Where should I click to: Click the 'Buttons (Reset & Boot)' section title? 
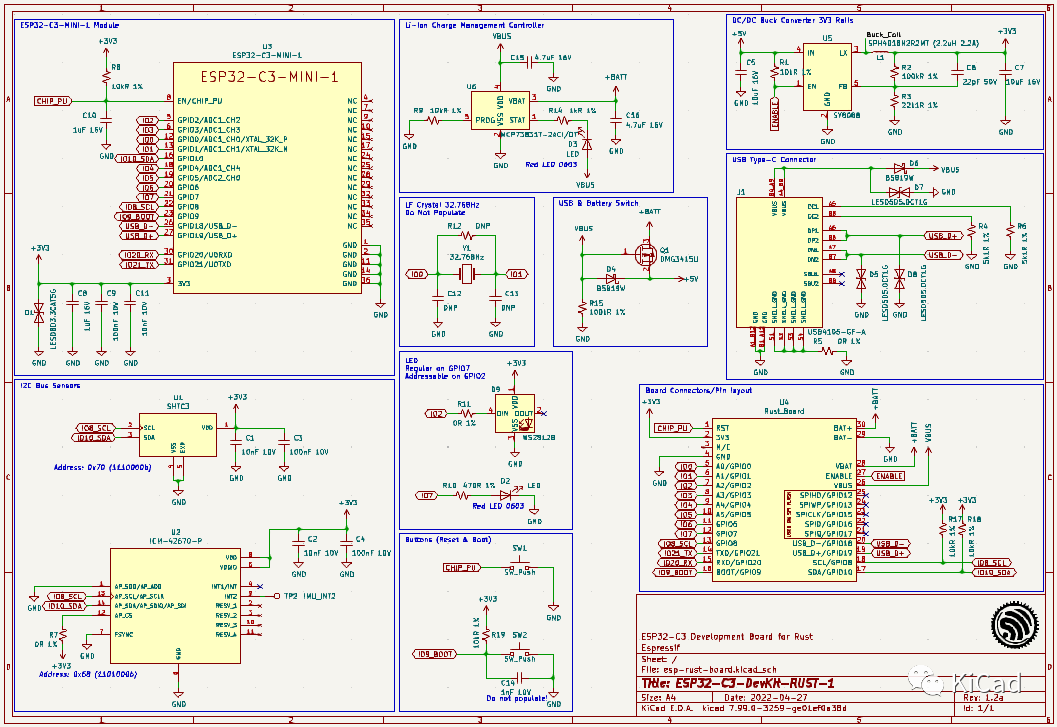click(x=448, y=540)
